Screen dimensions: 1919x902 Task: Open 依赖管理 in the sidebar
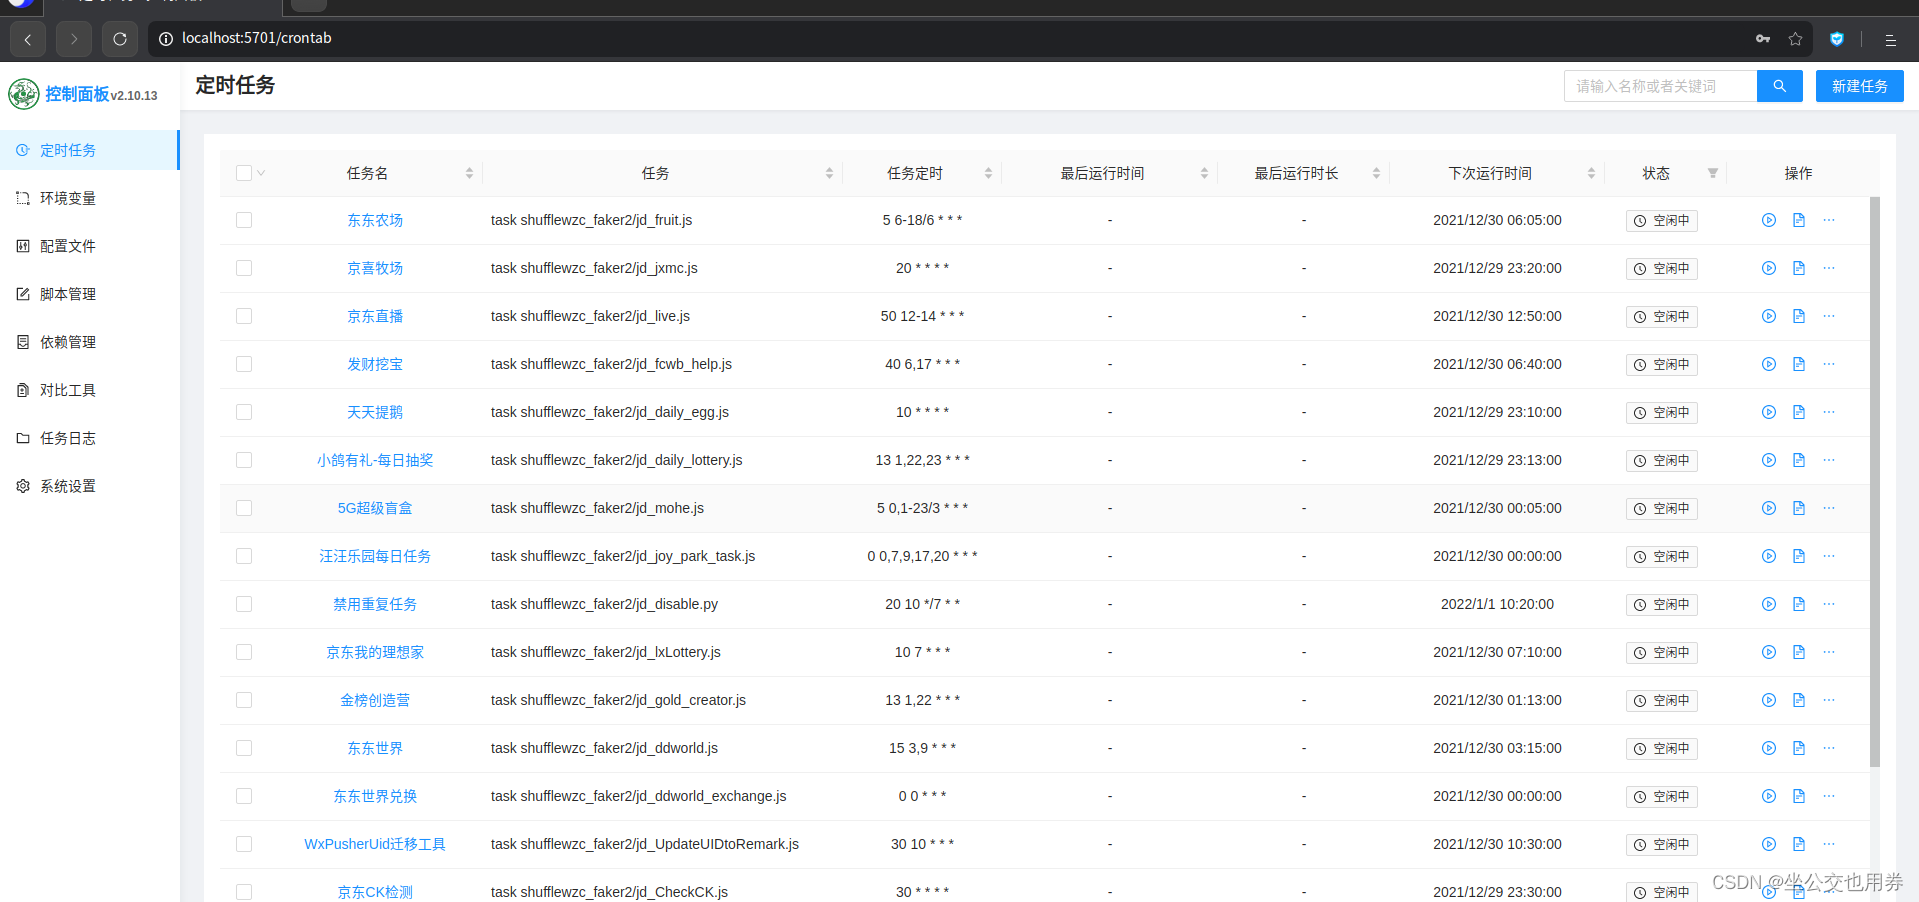pyautogui.click(x=90, y=342)
